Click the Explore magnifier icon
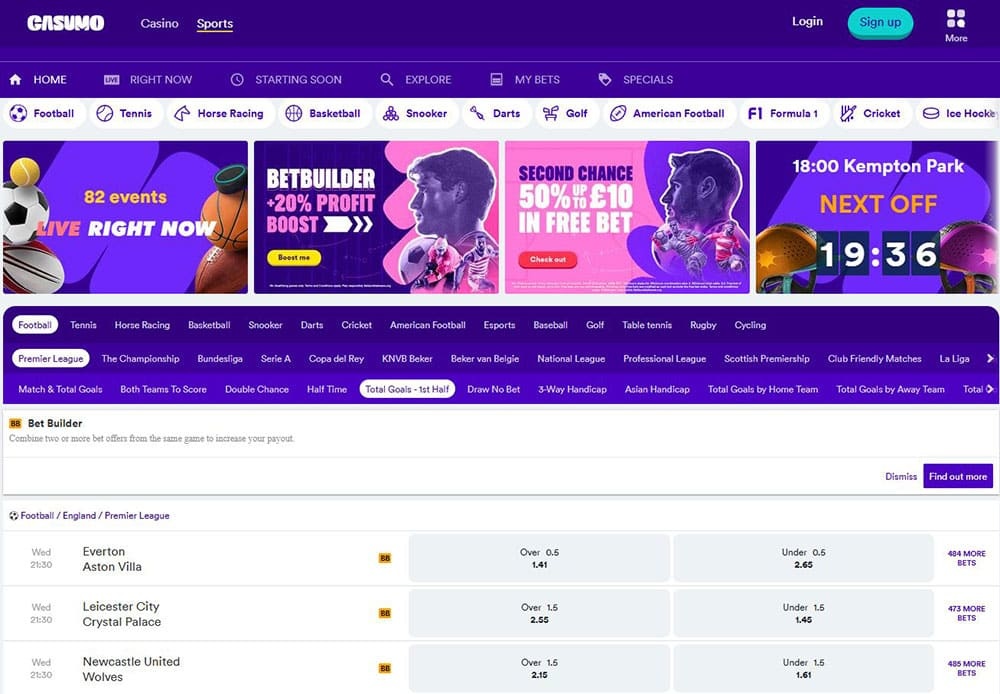The width and height of the screenshot is (1000, 694). pyautogui.click(x=386, y=80)
